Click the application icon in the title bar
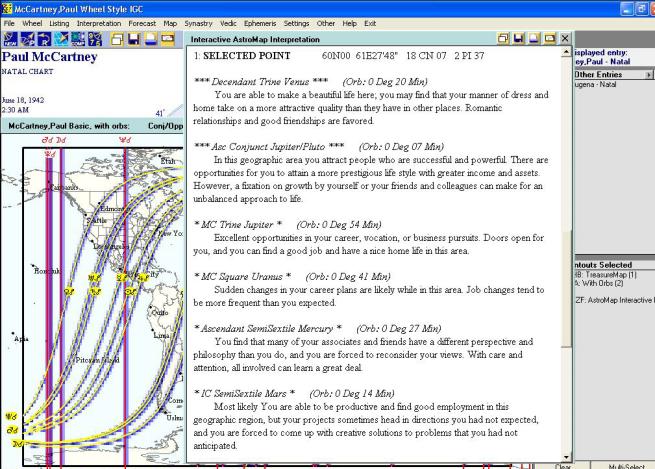The image size is (655, 469). (7, 8)
